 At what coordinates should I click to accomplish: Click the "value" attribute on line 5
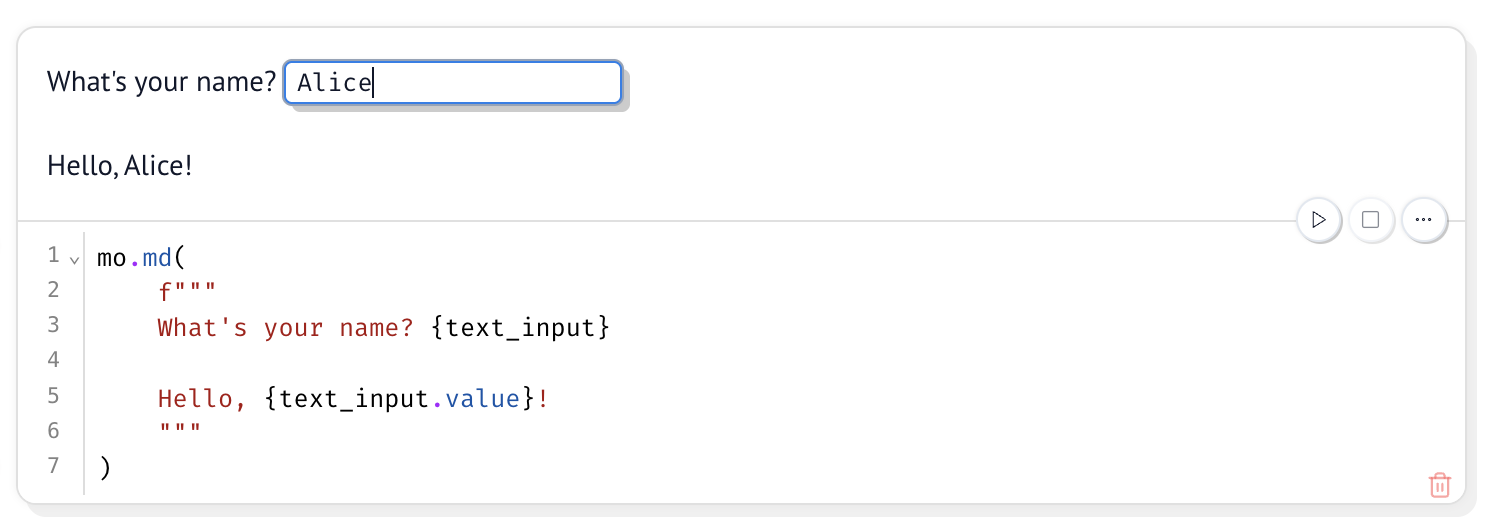[482, 398]
